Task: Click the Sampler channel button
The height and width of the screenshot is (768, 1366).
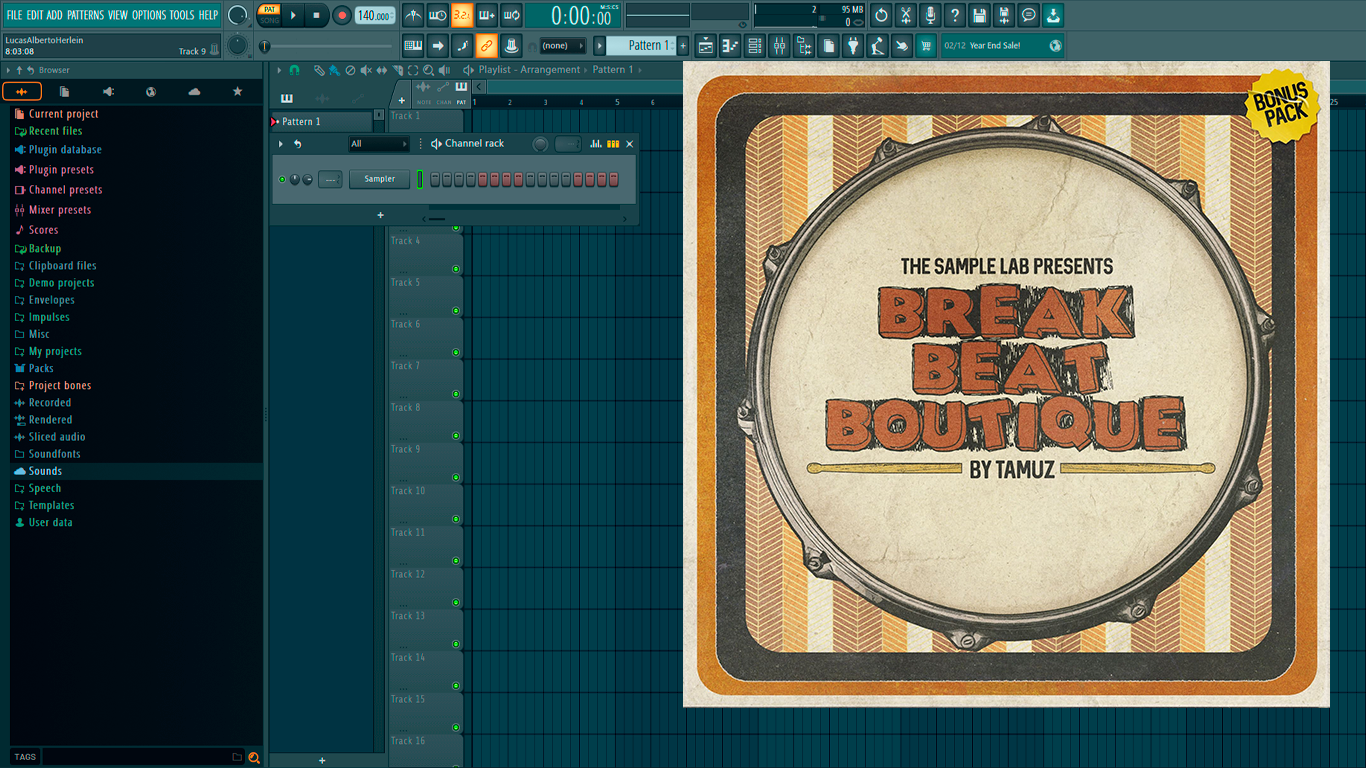Action: click(x=379, y=179)
